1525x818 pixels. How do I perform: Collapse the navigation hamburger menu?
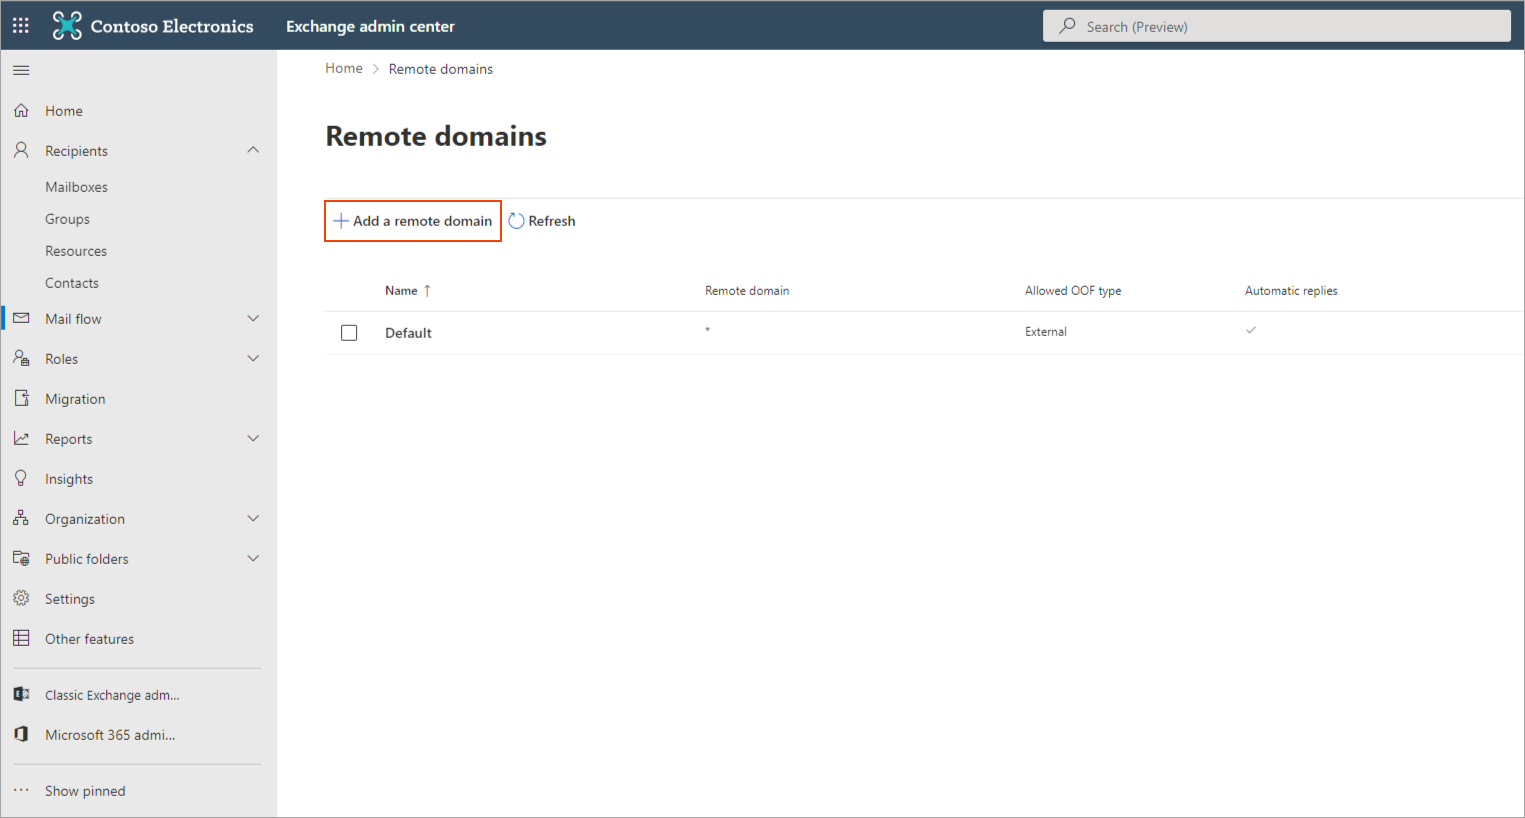tap(21, 70)
